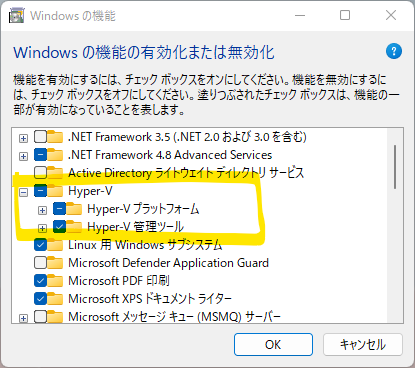
Task: Expand the Hyper-V 管理ツール node
Action: point(42,228)
